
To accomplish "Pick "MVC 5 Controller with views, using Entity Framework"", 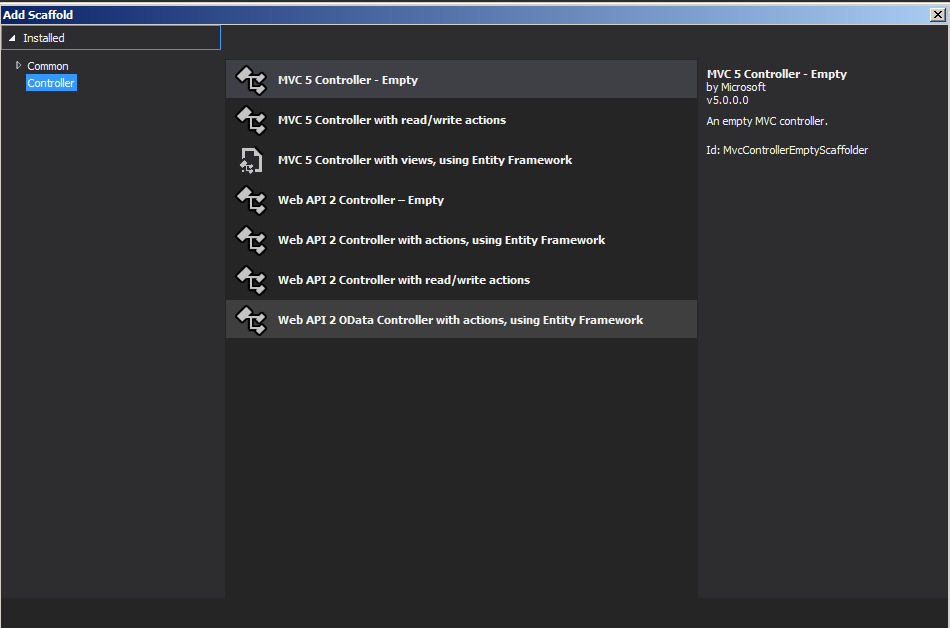I will [x=425, y=160].
